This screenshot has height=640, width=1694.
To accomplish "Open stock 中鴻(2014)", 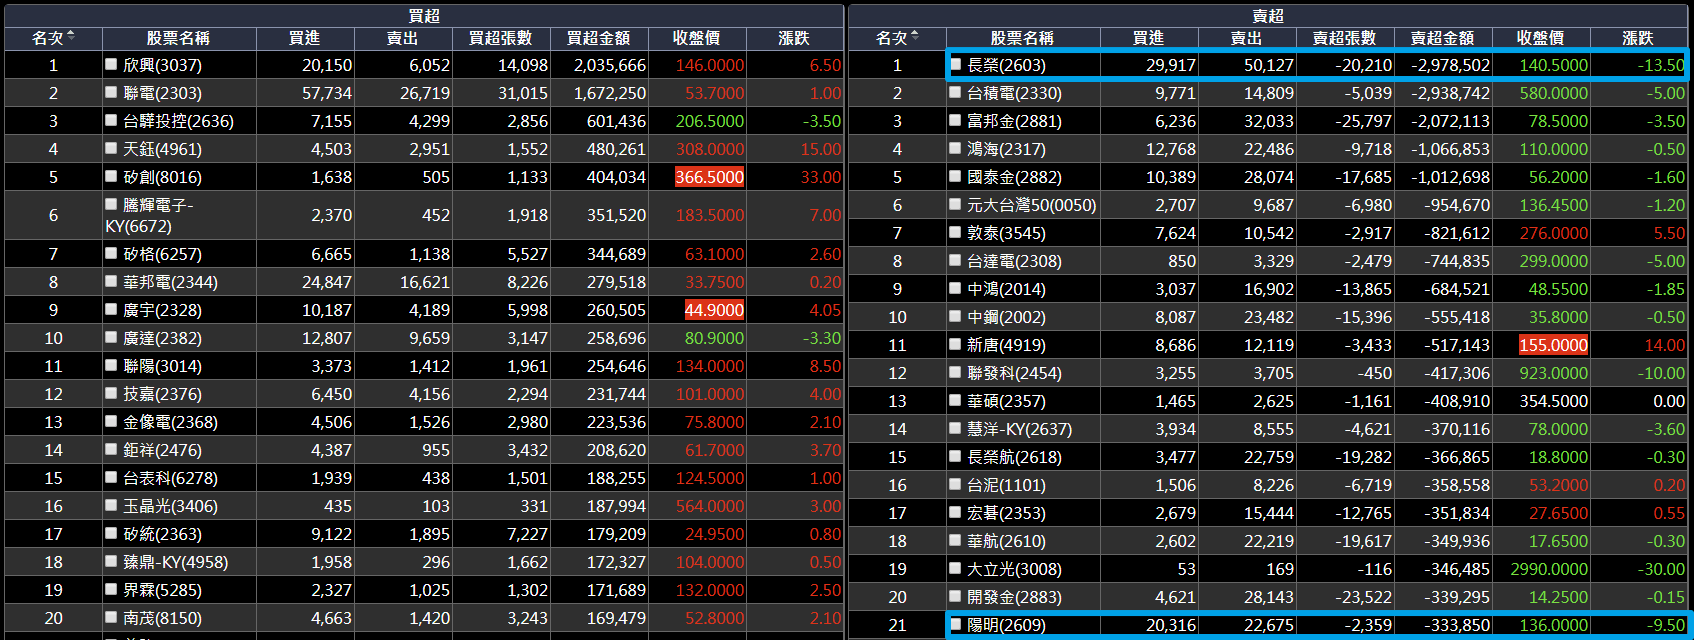I will point(1006,288).
